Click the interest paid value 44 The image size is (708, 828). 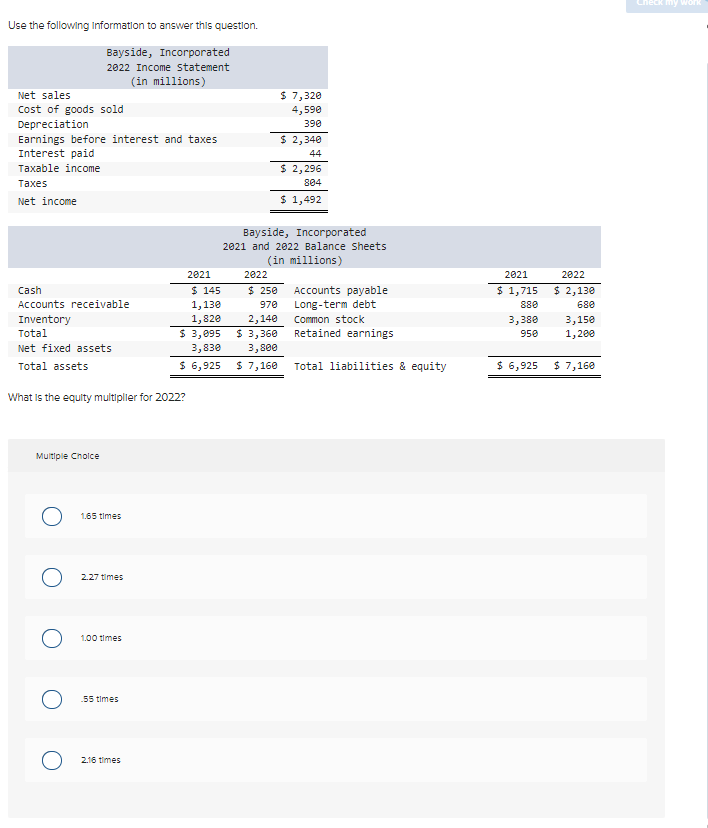click(315, 153)
